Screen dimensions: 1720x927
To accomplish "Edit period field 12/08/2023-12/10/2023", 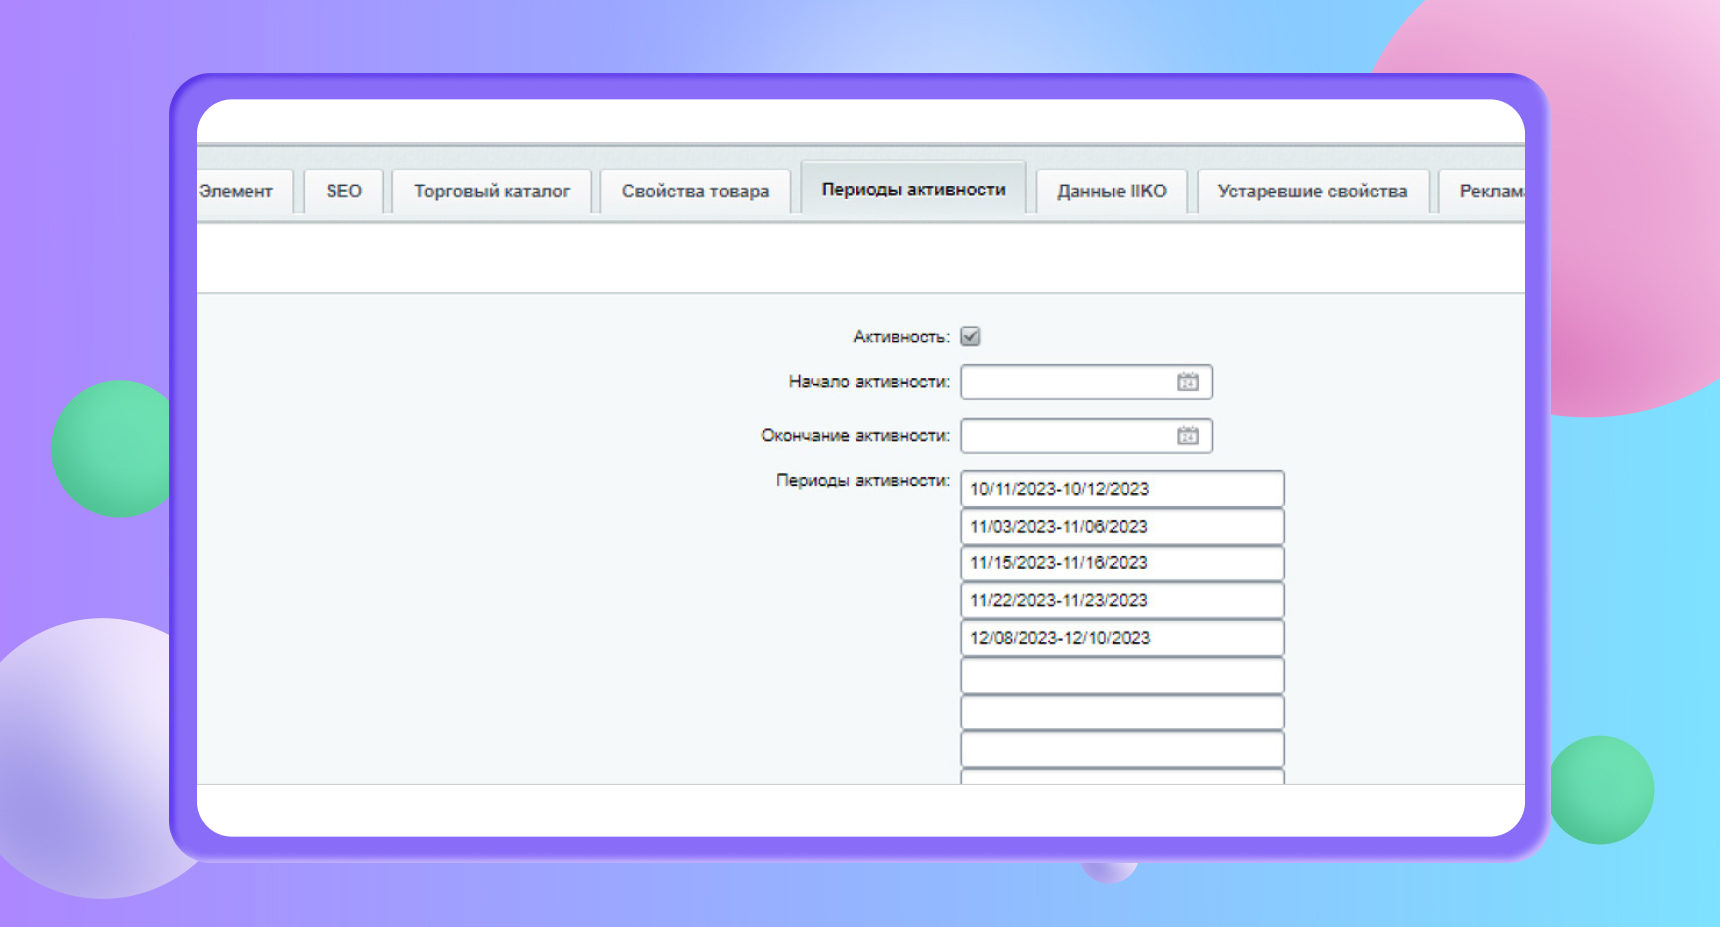I will click(1122, 638).
